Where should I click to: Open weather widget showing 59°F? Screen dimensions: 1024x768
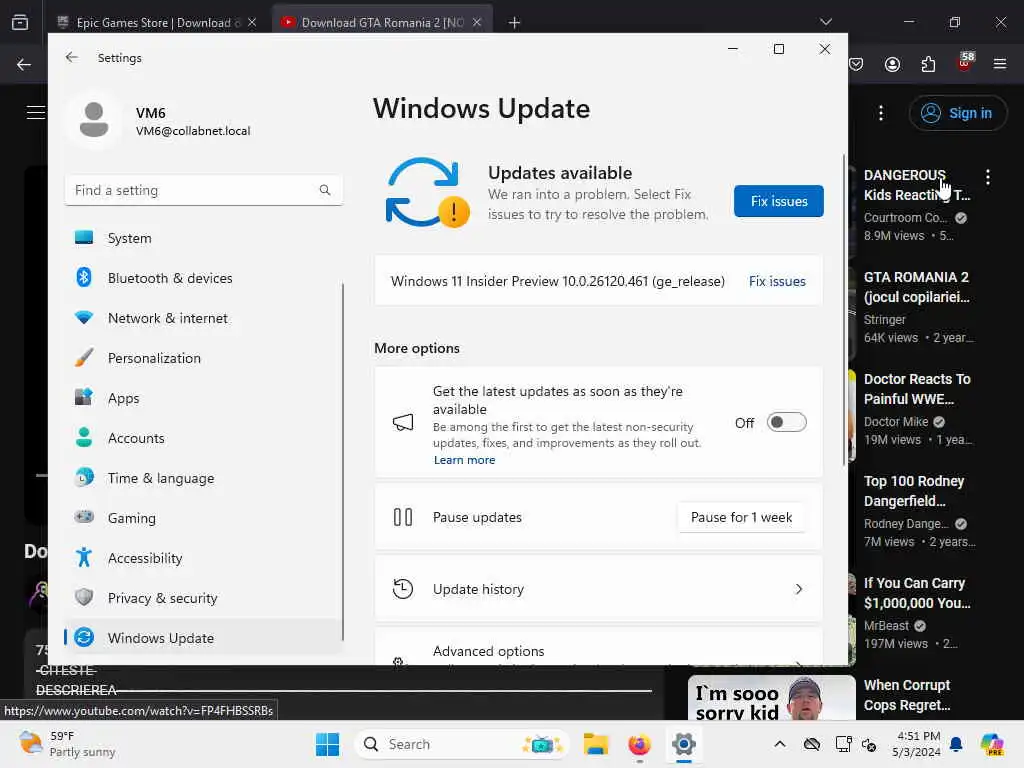click(x=67, y=744)
